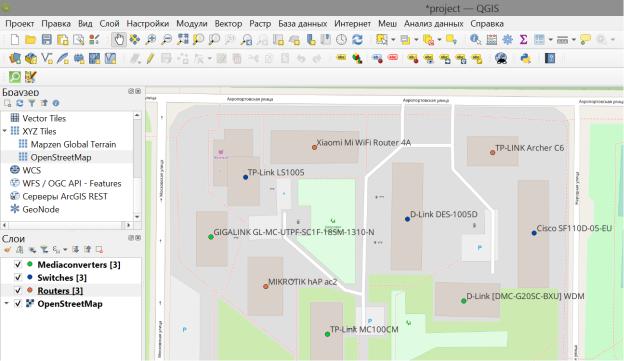Image resolution: width=624 pixels, height=361 pixels.
Task: Open the Processing Toolbox gear icon
Action: pyautogui.click(x=507, y=39)
